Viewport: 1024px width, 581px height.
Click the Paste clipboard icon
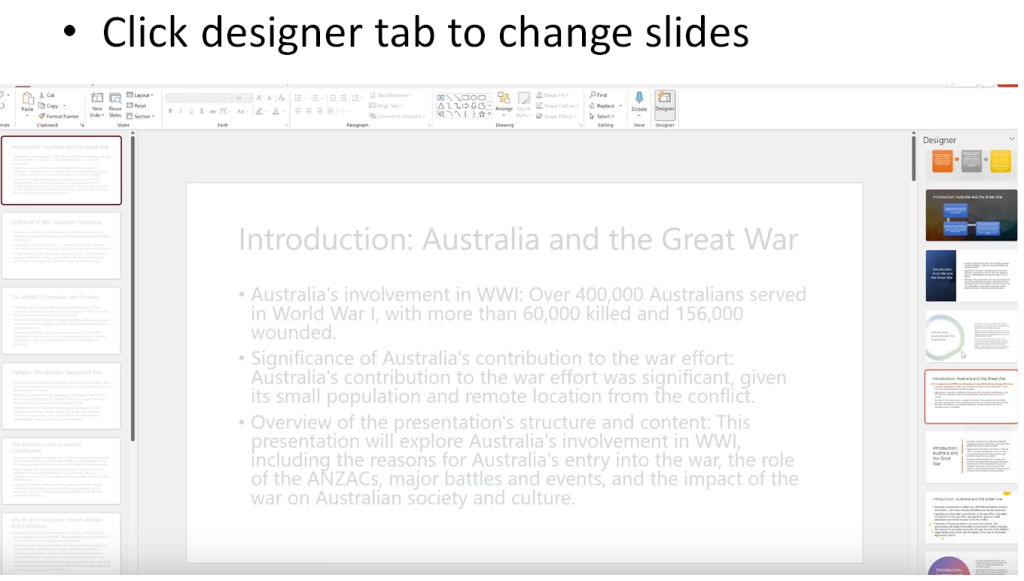point(27,99)
